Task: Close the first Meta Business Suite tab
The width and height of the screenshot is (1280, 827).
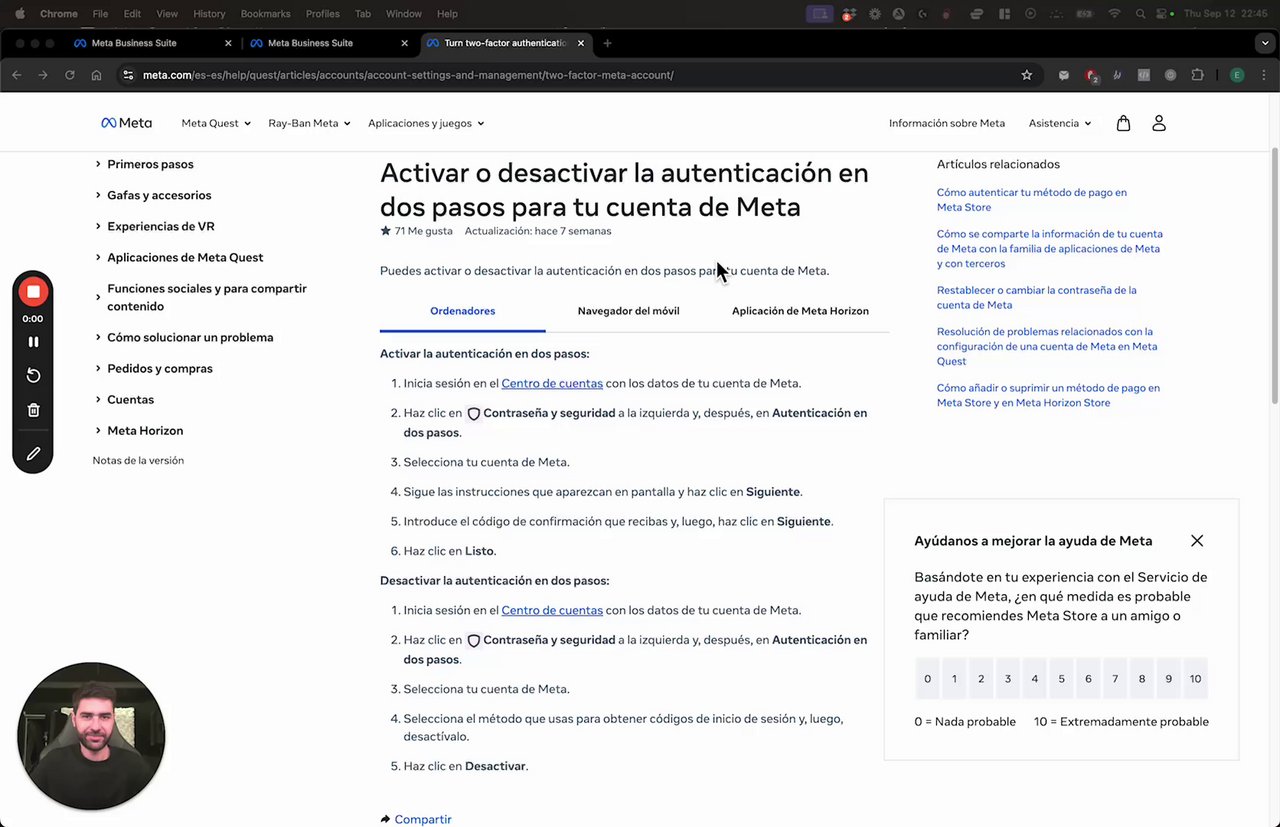Action: [228, 43]
